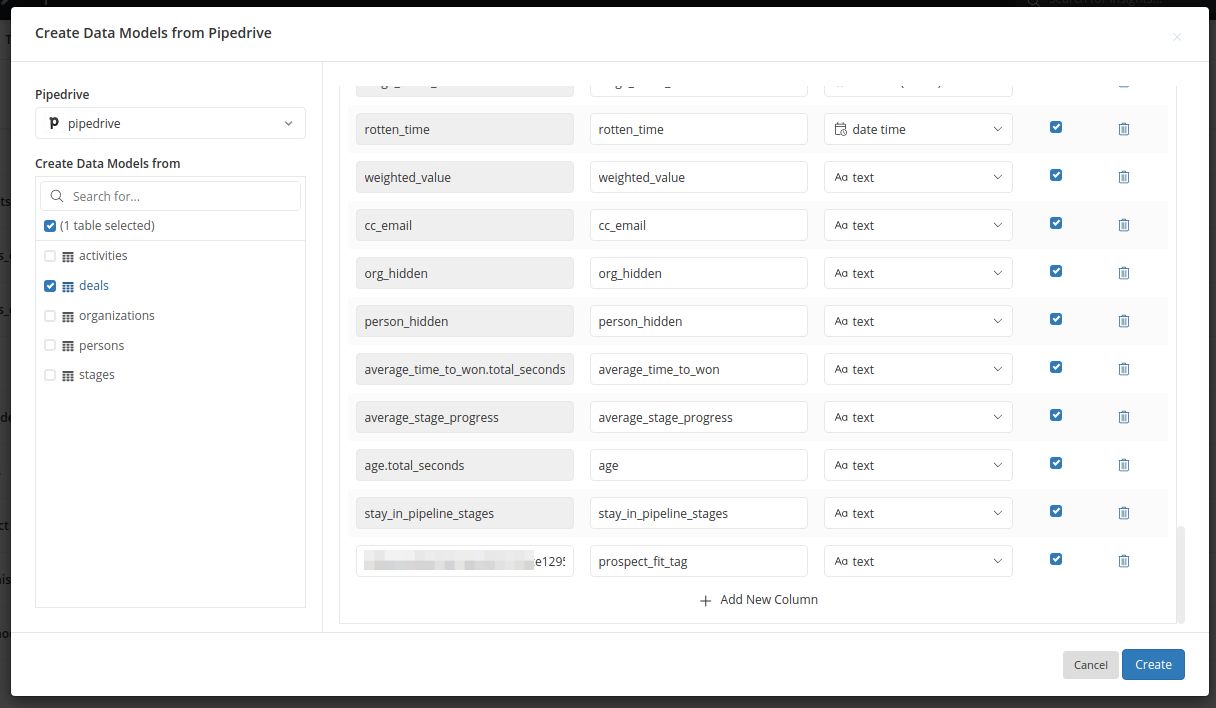Open the age column type dropdown

pos(918,465)
